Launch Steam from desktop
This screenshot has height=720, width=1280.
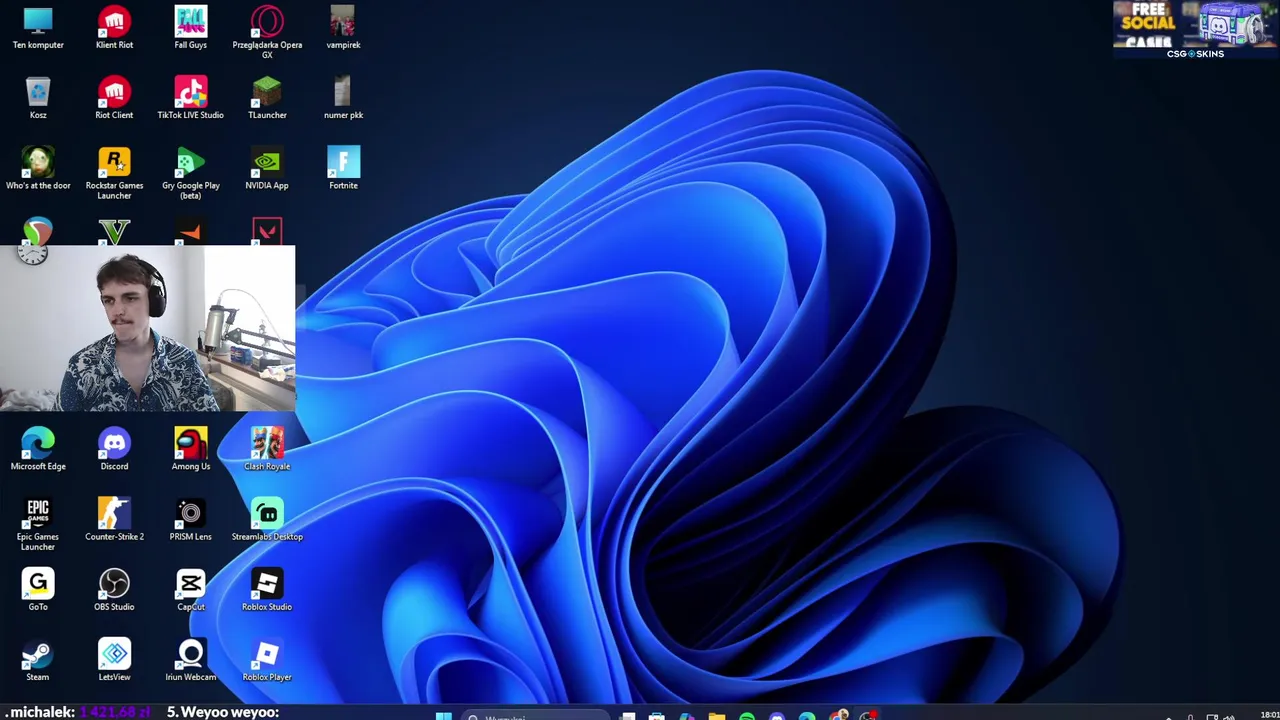pos(38,660)
